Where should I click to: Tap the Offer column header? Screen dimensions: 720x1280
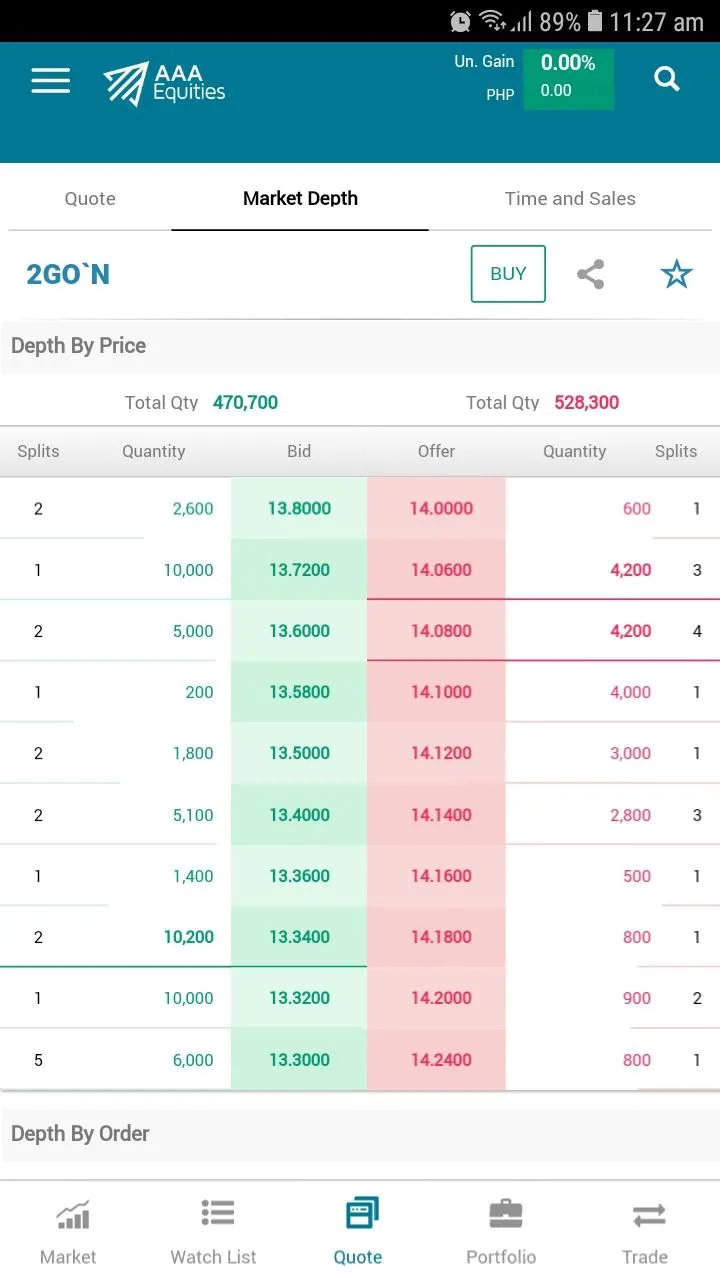pos(436,451)
